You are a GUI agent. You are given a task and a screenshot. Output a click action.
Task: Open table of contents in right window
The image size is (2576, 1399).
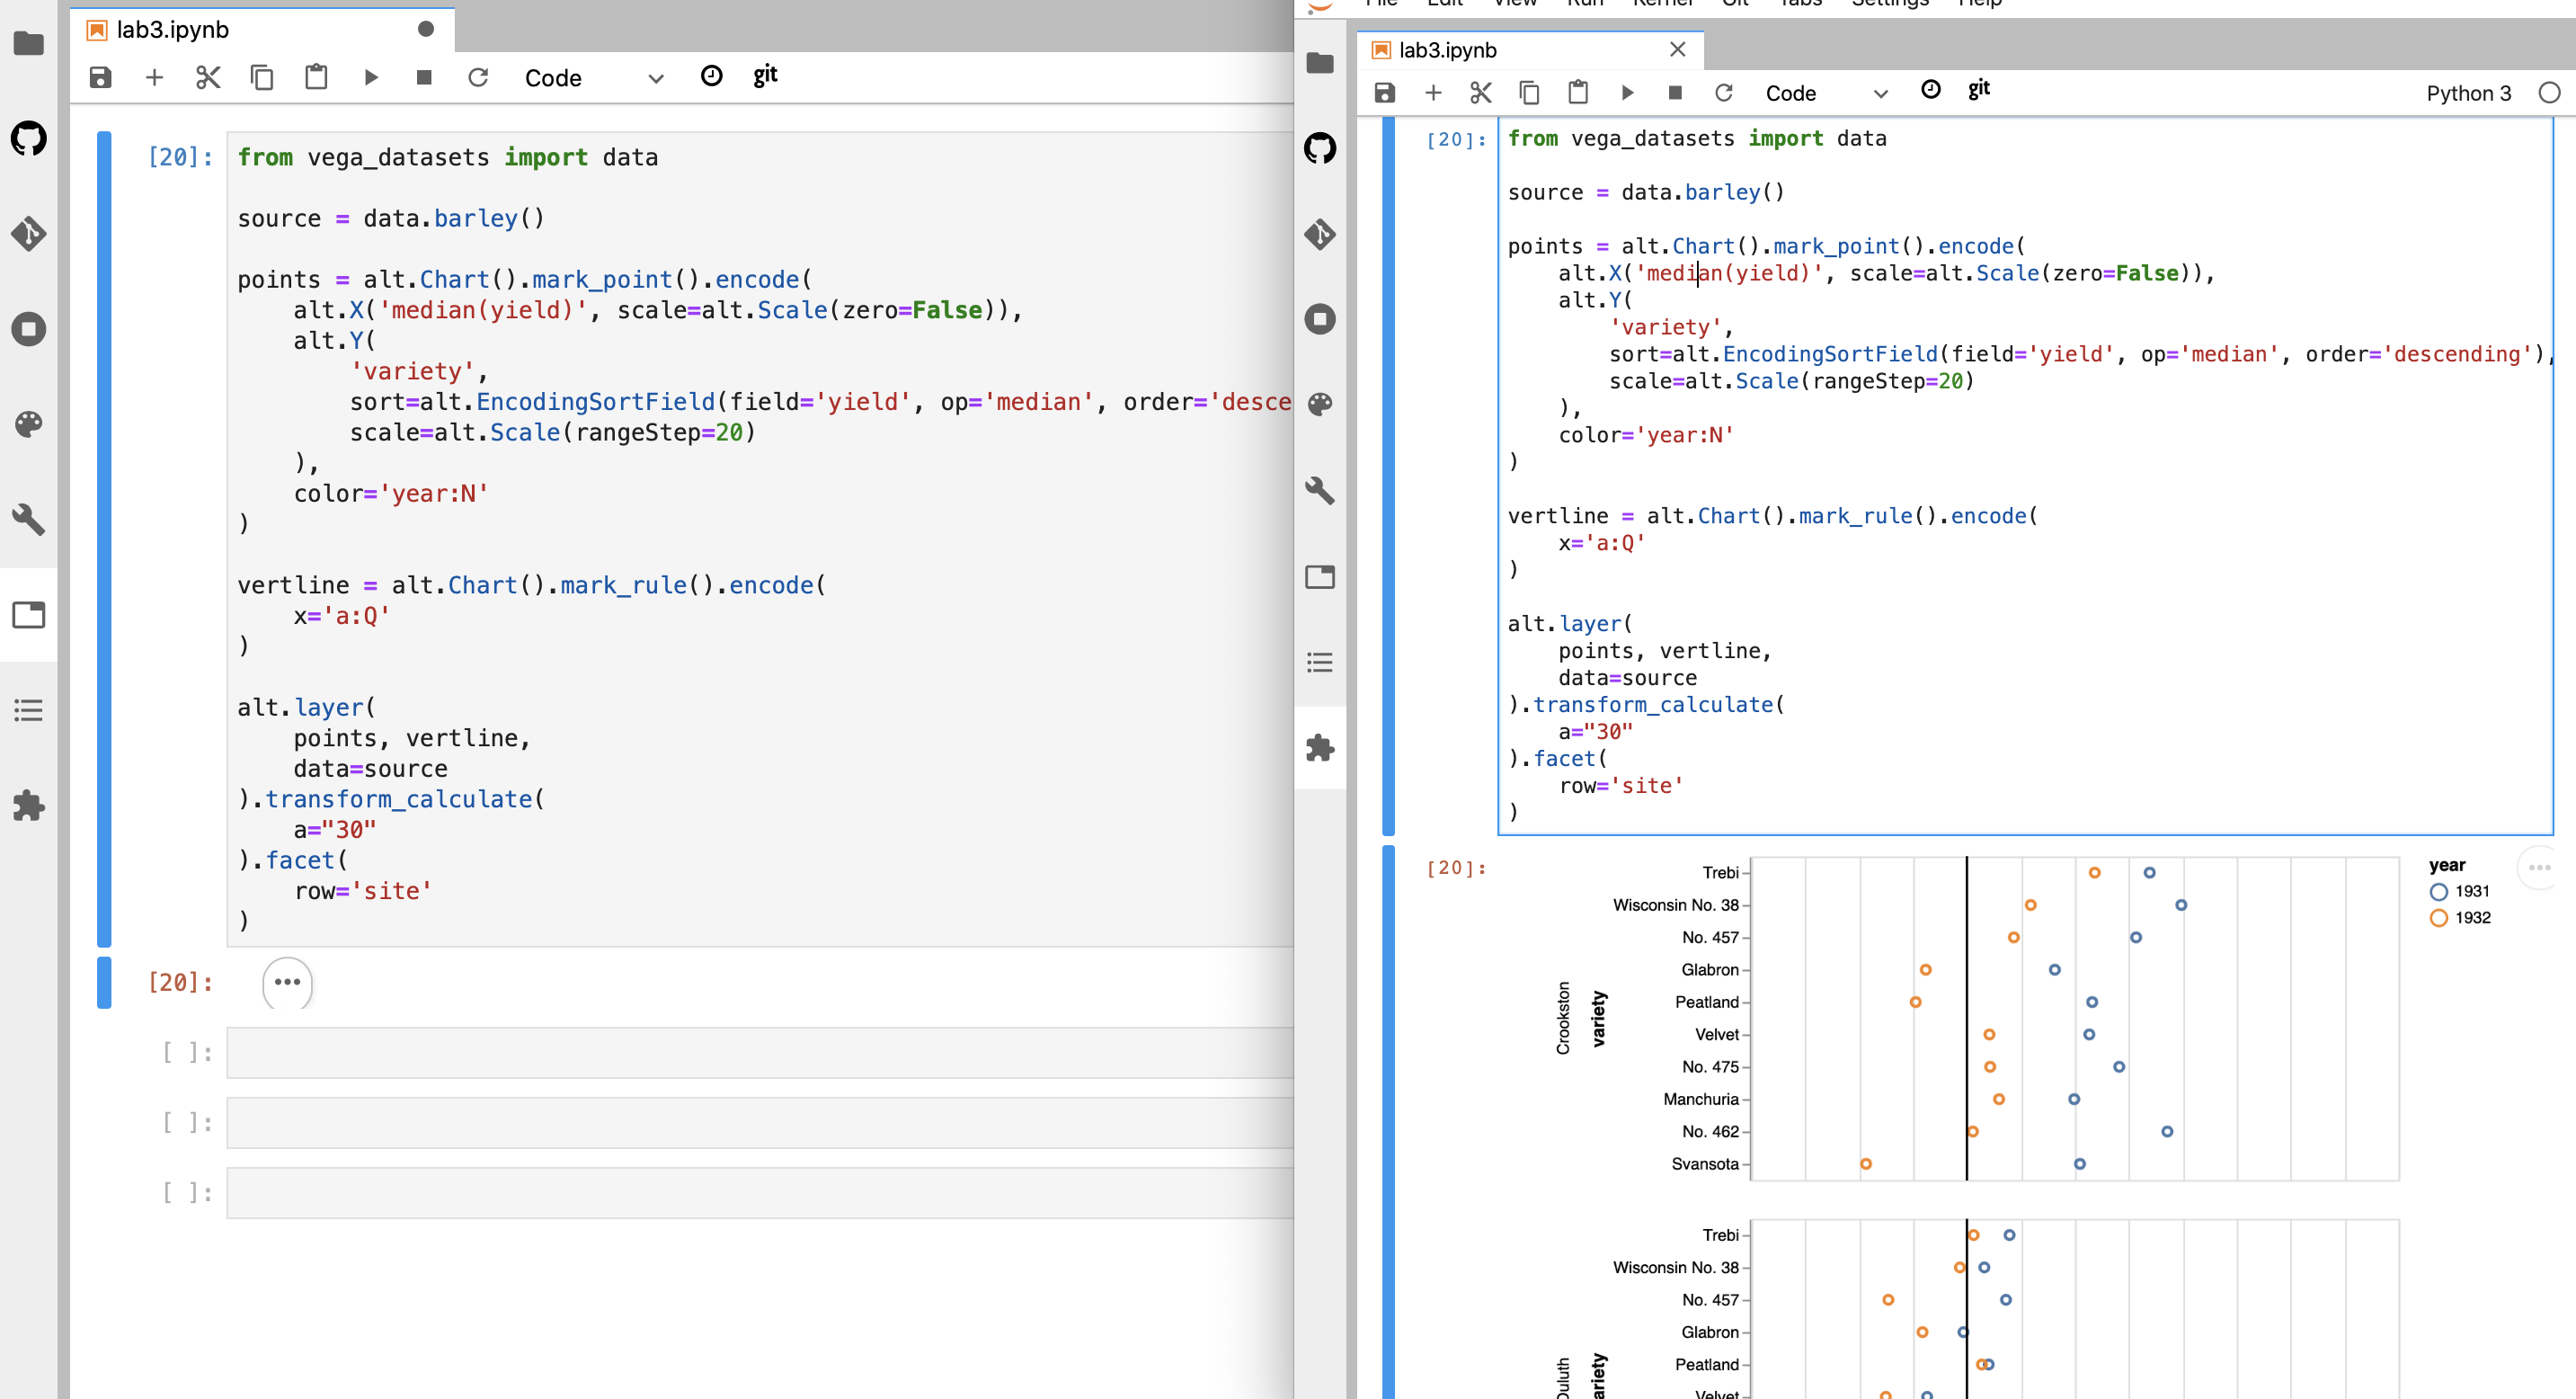pos(1320,662)
